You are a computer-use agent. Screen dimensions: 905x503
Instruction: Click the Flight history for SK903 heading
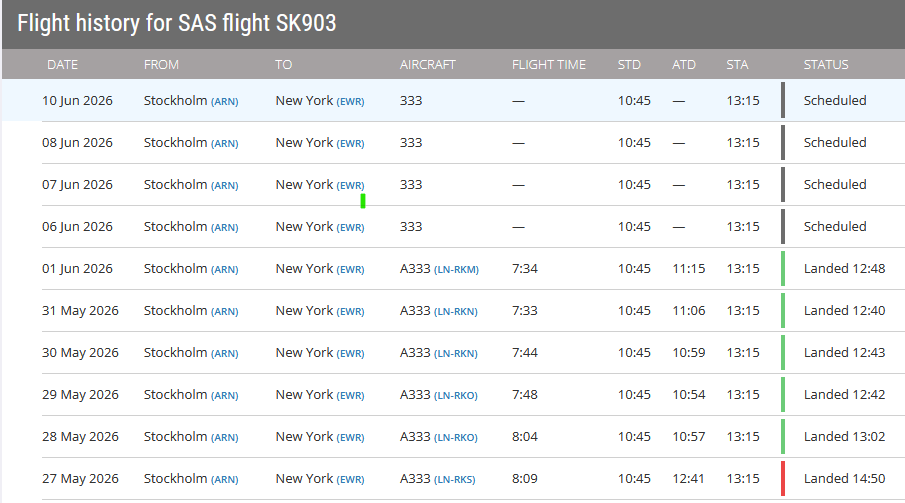click(177, 23)
